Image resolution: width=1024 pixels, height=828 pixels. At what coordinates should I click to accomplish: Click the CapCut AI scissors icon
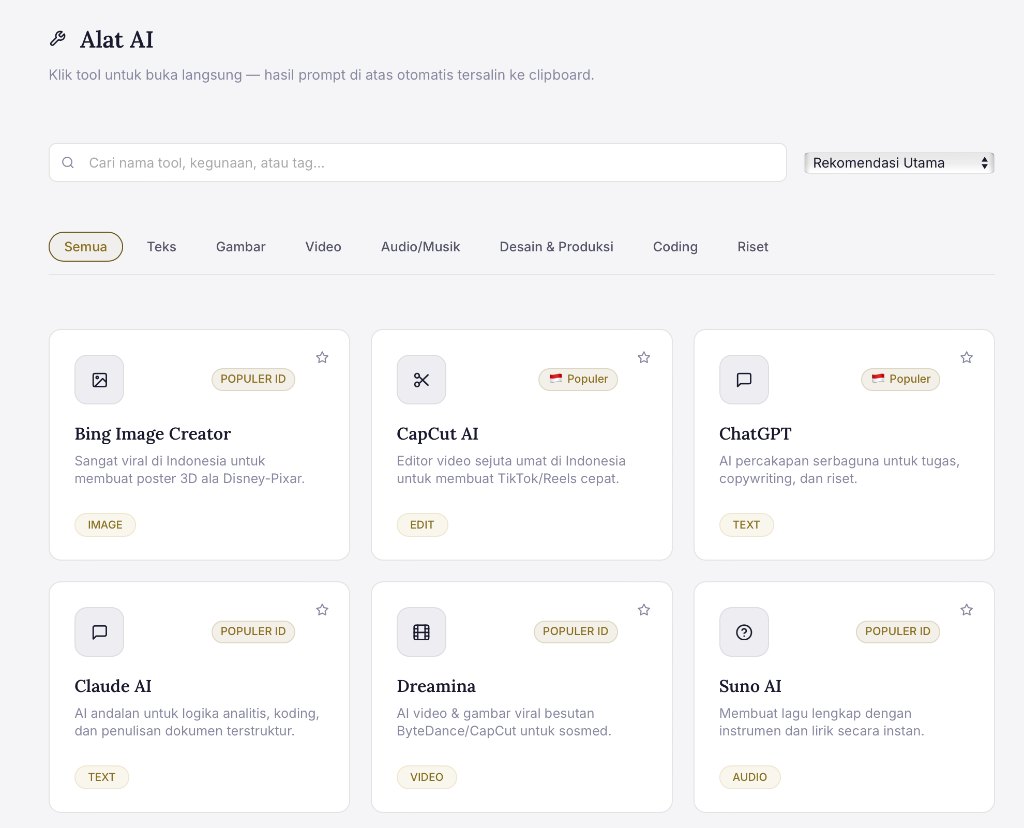pyautogui.click(x=421, y=380)
